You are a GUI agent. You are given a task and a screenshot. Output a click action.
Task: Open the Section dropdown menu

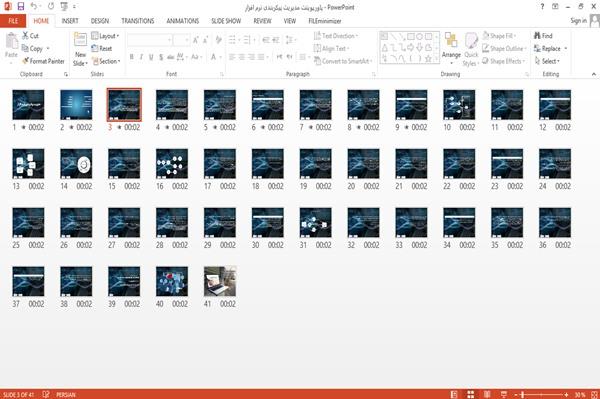[x=106, y=61]
